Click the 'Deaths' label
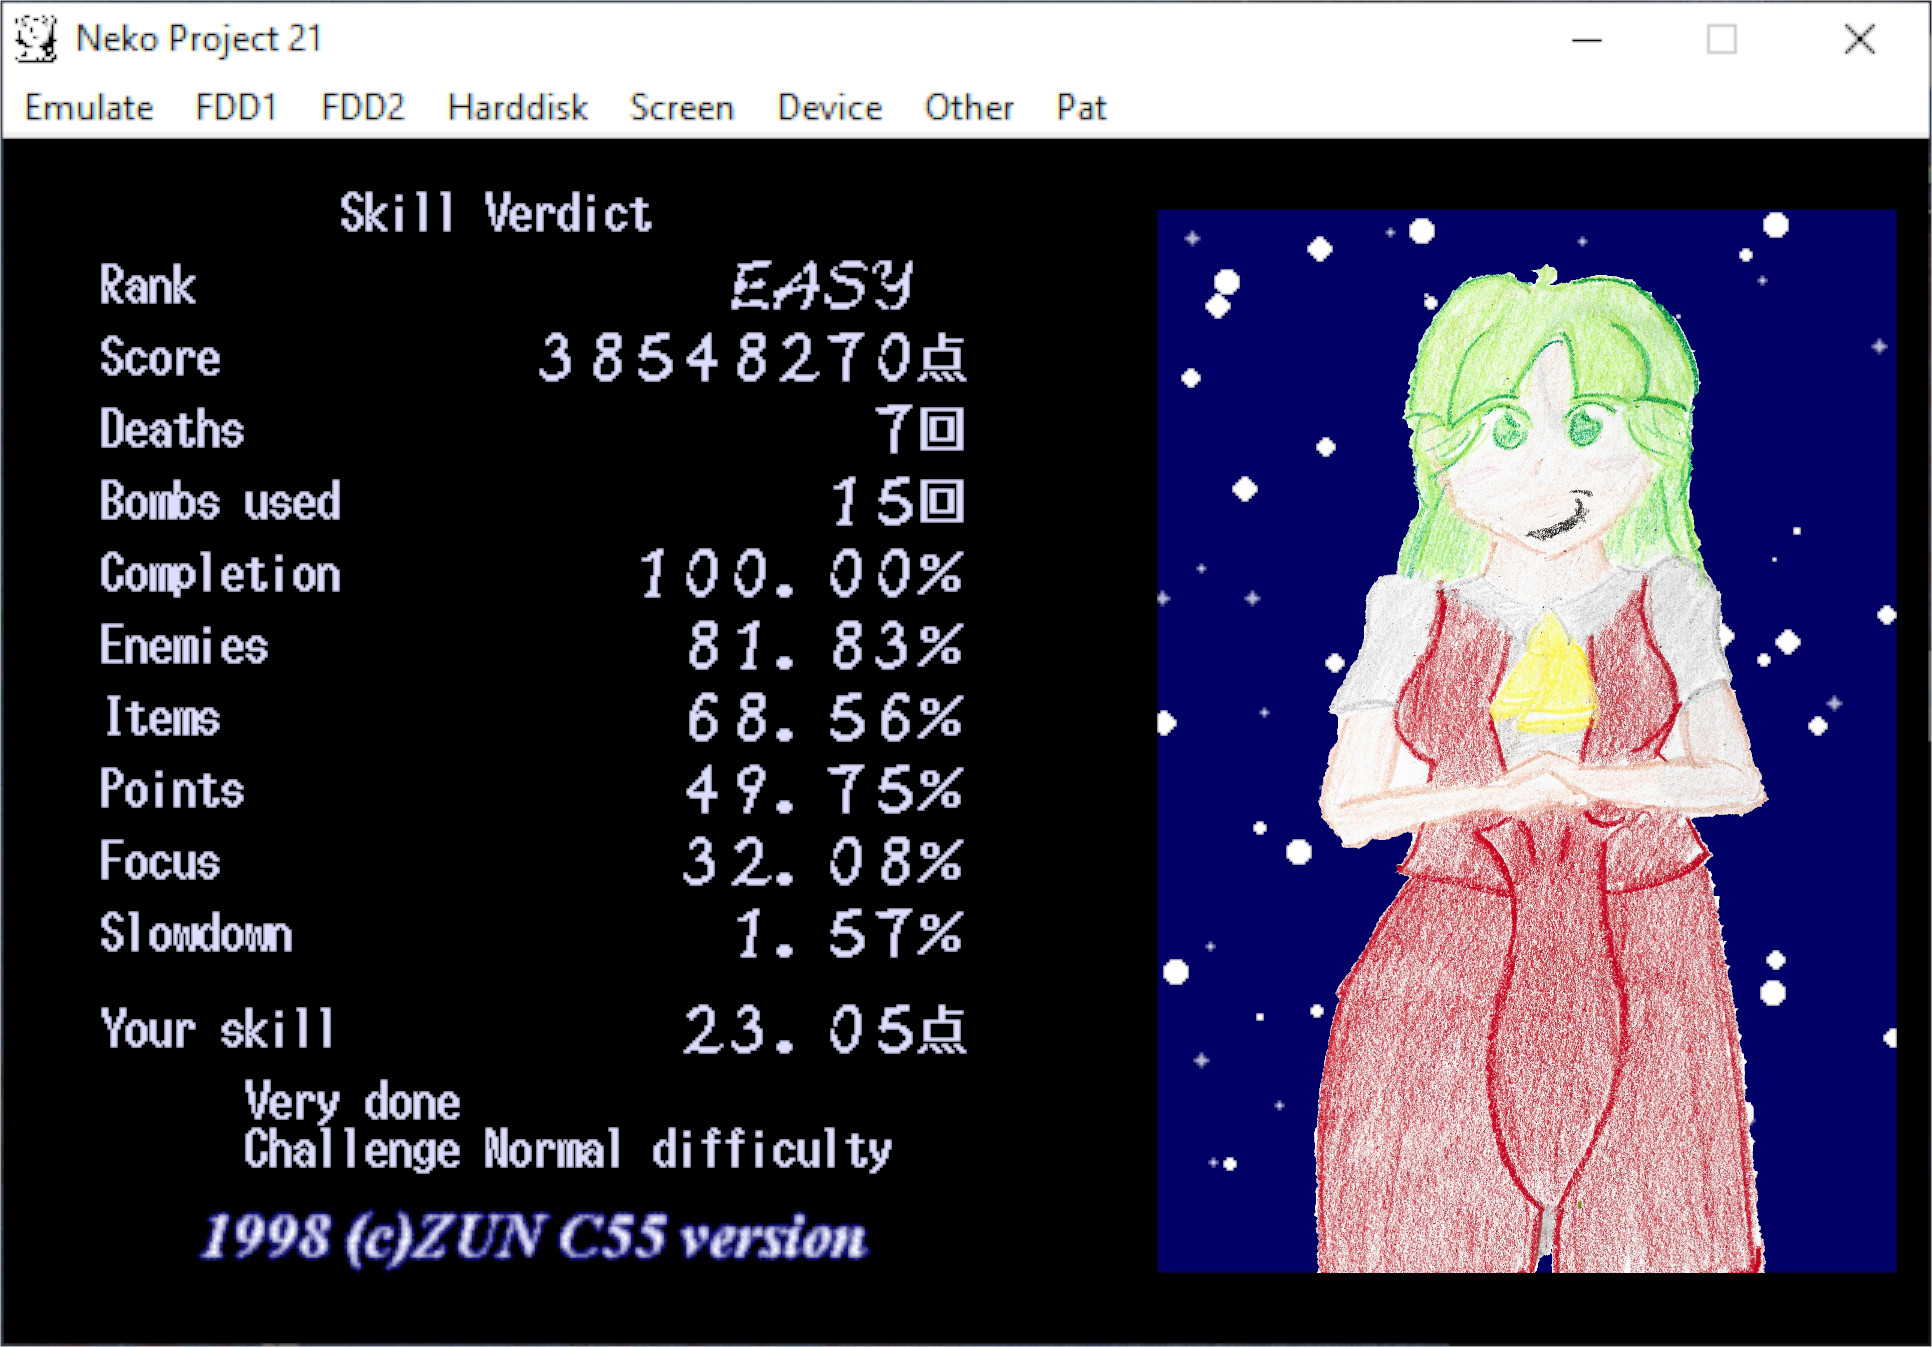This screenshot has height=1347, width=1932. [172, 429]
